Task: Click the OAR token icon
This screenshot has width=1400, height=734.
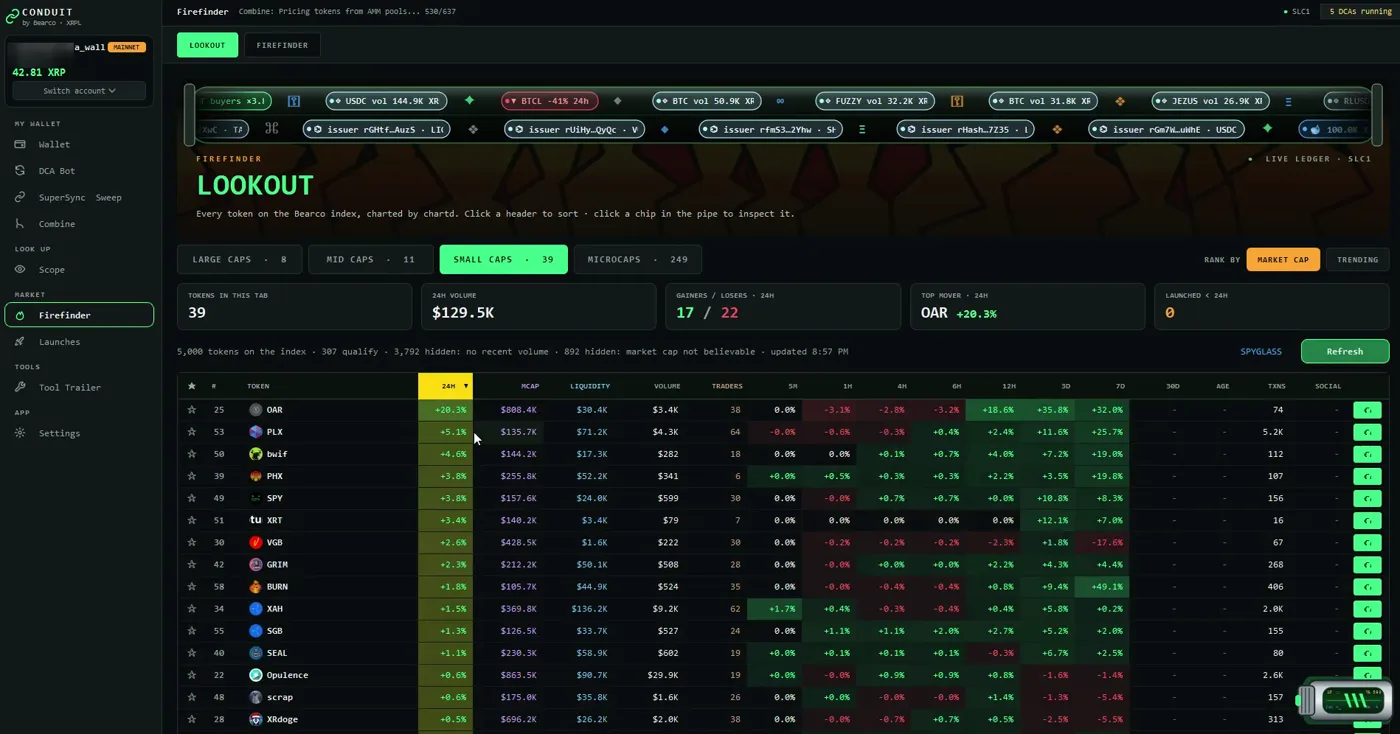Action: (x=256, y=410)
